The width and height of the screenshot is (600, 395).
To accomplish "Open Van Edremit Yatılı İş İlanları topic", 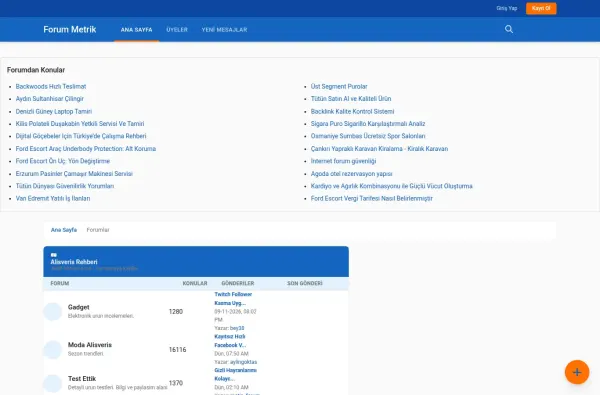I will pyautogui.click(x=53, y=198).
